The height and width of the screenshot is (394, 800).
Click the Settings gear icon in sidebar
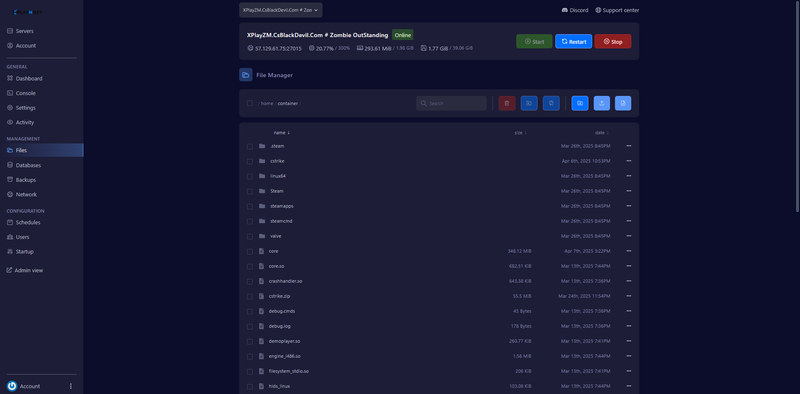tap(10, 108)
